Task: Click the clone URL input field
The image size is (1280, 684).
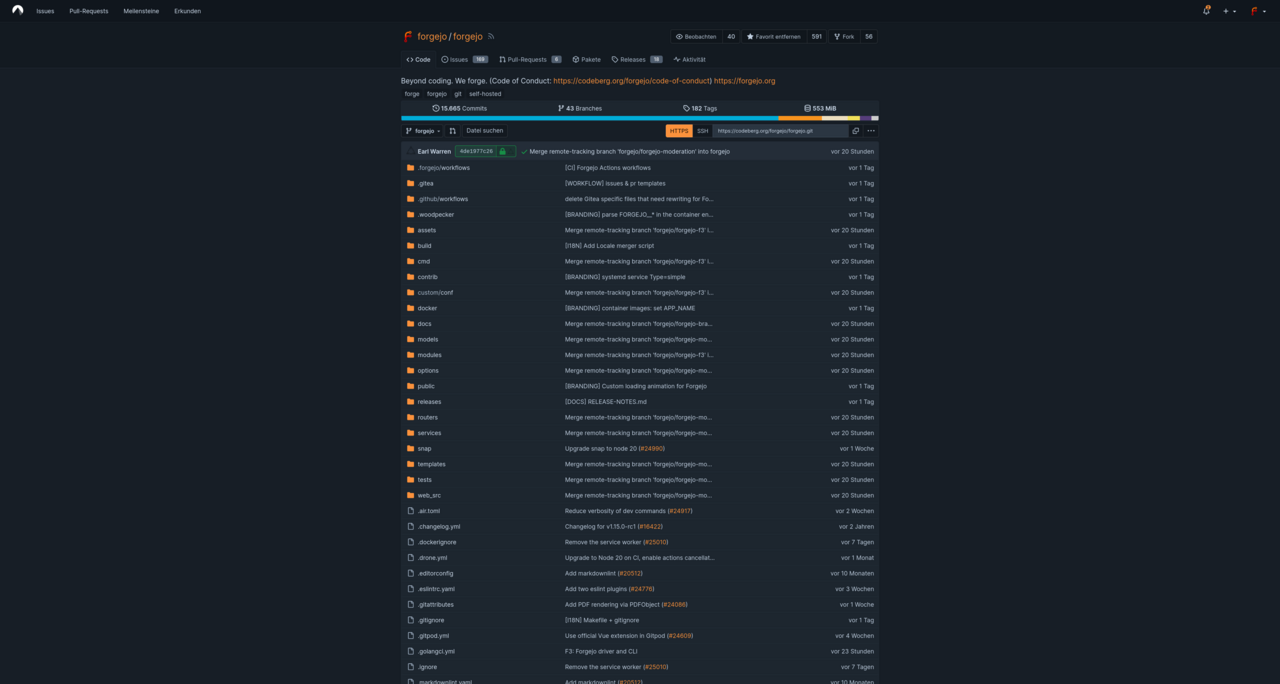Action: (780, 130)
